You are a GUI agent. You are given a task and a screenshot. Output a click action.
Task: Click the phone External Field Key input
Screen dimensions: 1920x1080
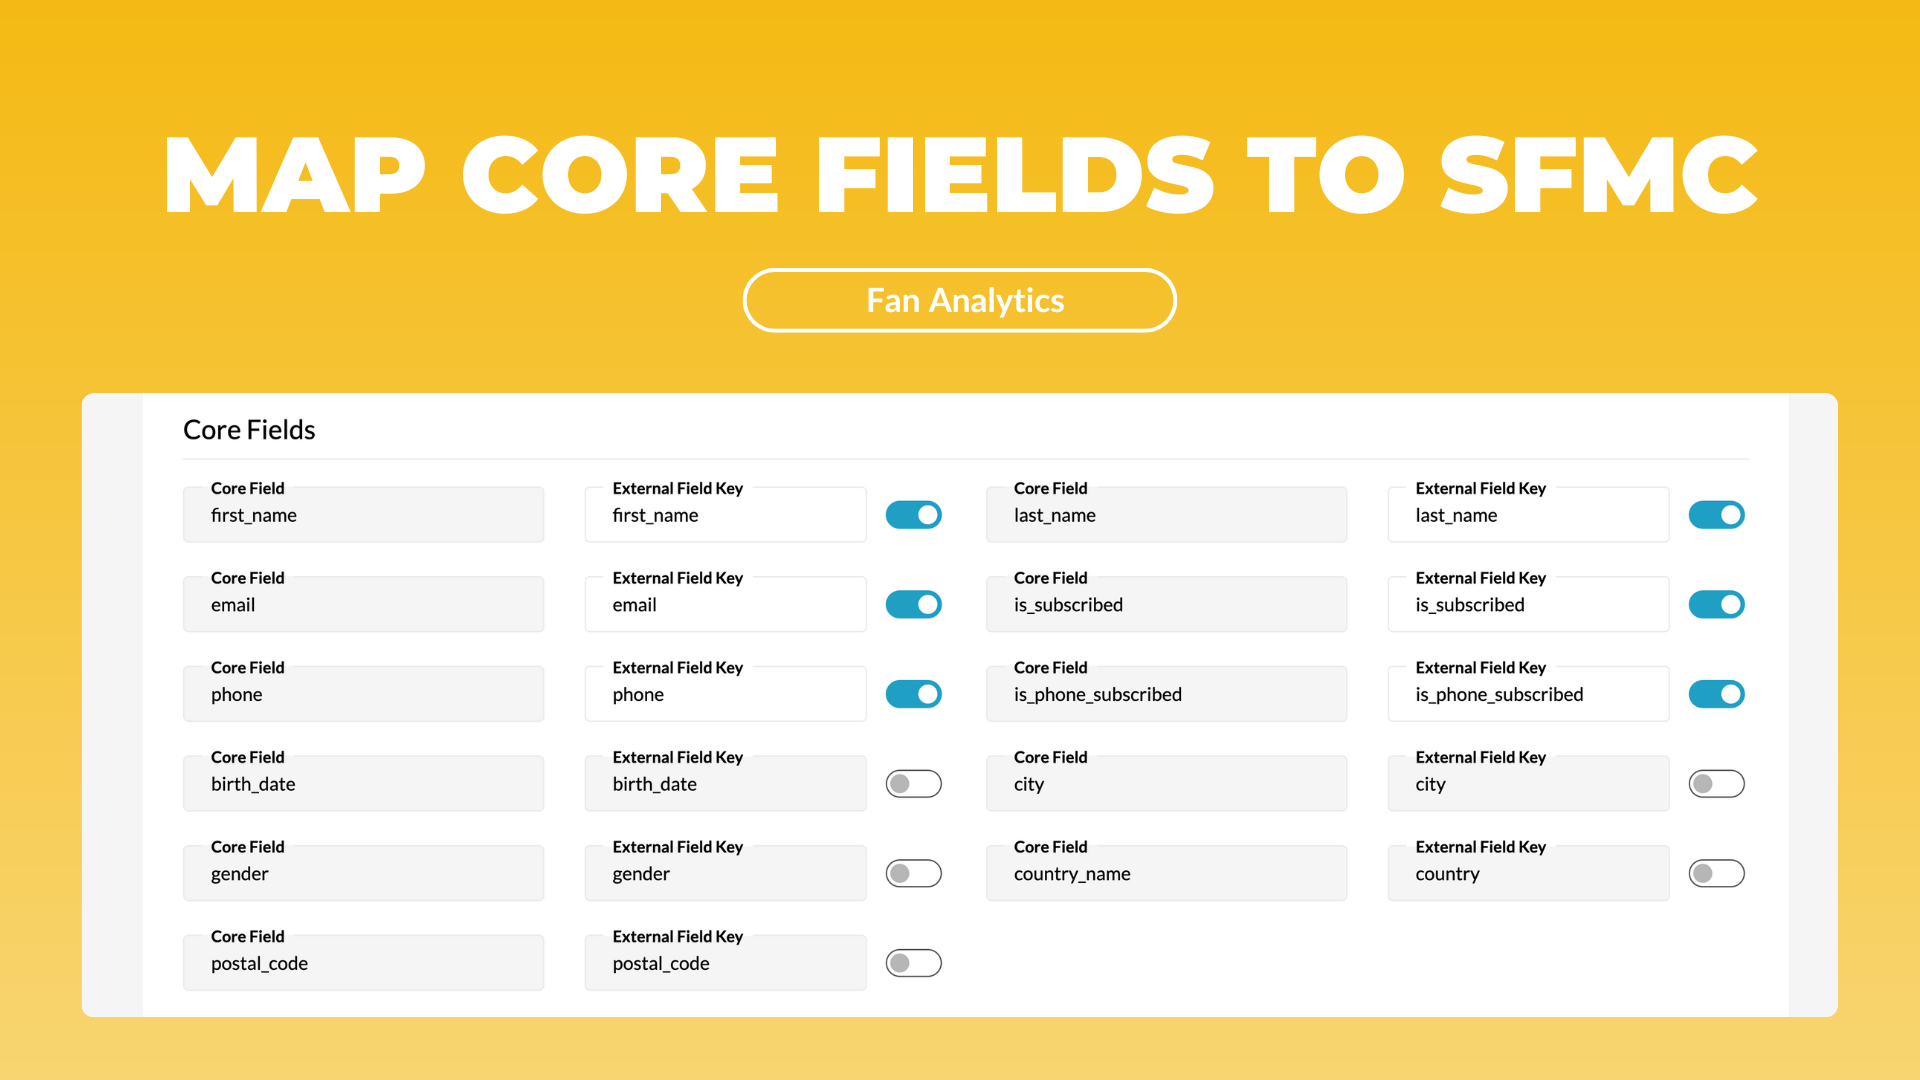[725, 694]
